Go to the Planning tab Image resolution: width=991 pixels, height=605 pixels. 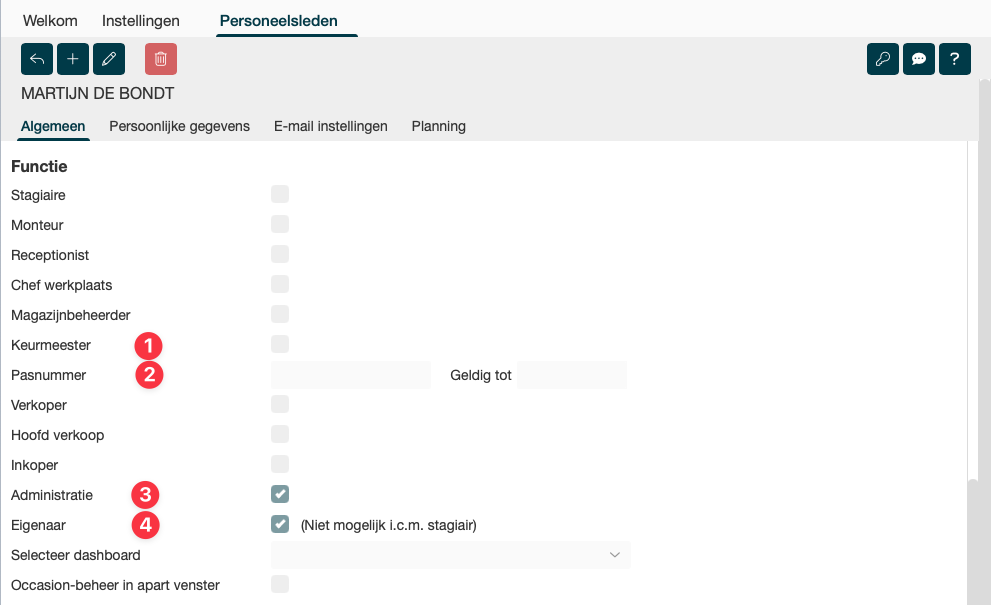438,126
